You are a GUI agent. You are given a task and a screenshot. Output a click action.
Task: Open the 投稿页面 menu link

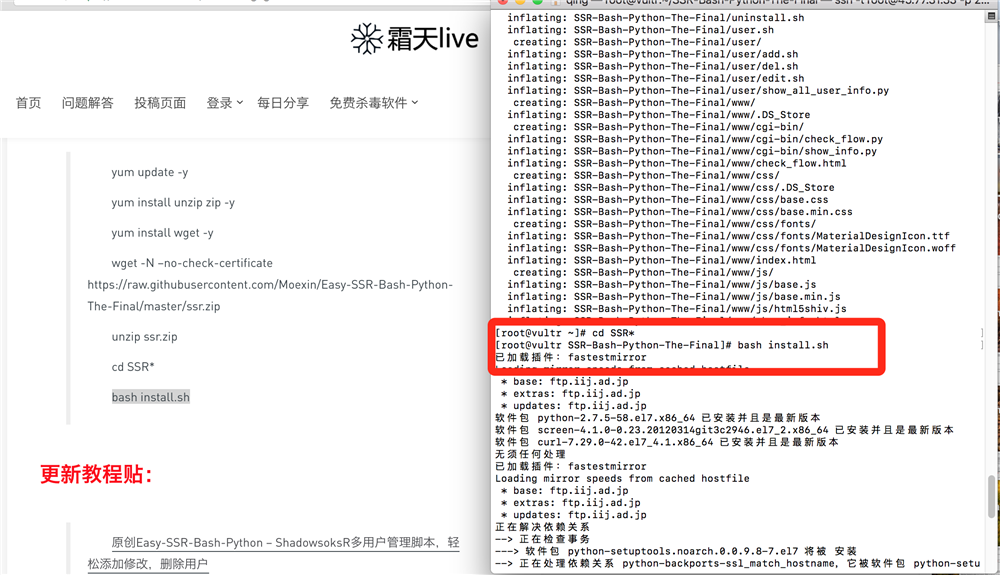(160, 103)
